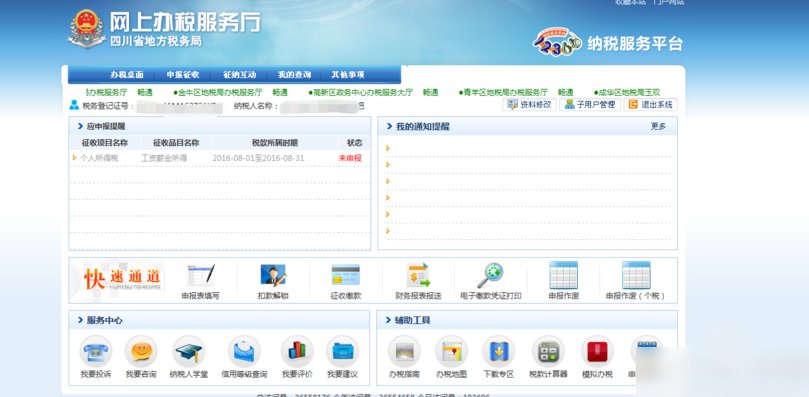
Task: Click the red 未申报 status
Action: (x=350, y=158)
